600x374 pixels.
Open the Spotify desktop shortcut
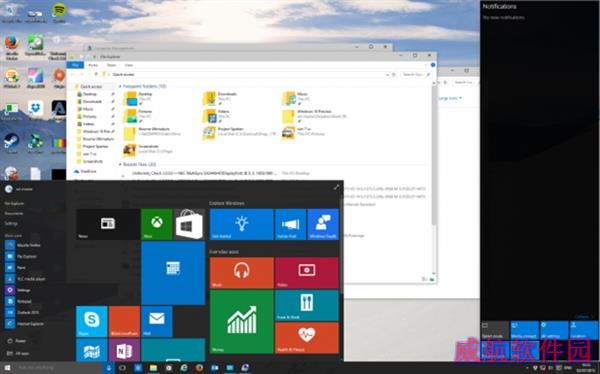(x=59, y=12)
